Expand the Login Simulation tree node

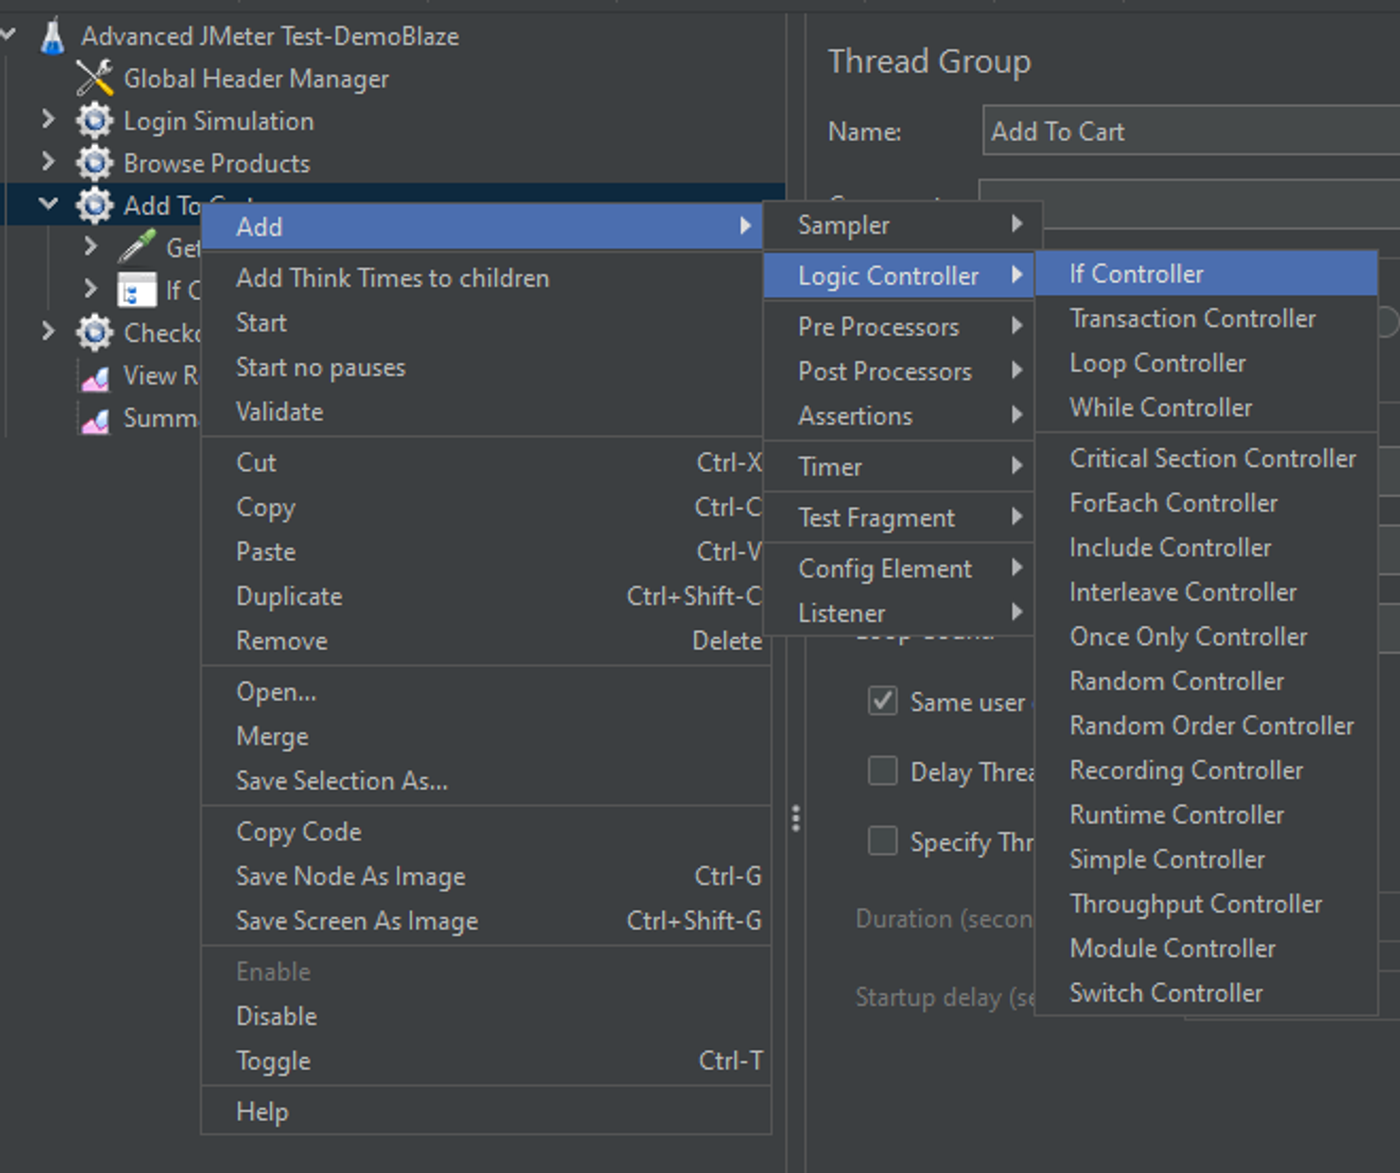(48, 120)
